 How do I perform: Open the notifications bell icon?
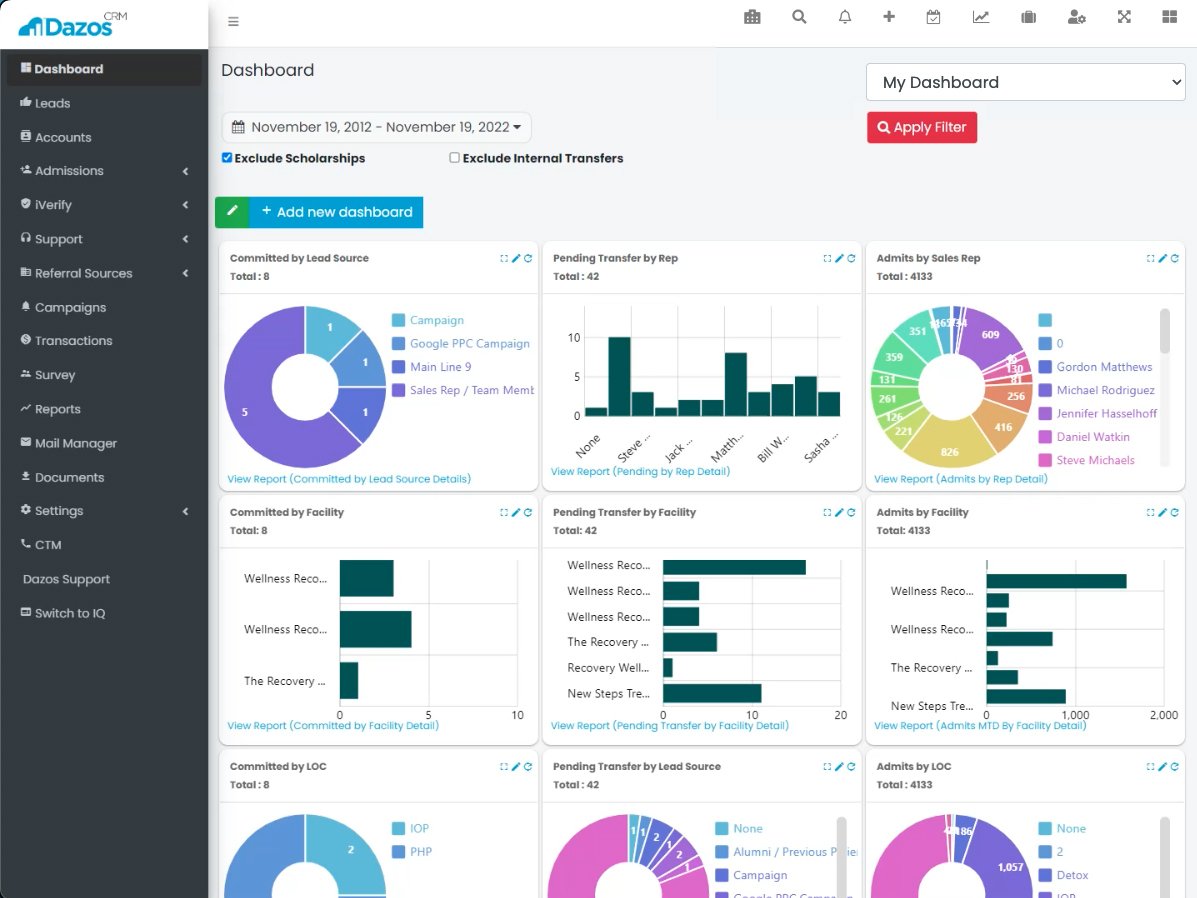[844, 17]
